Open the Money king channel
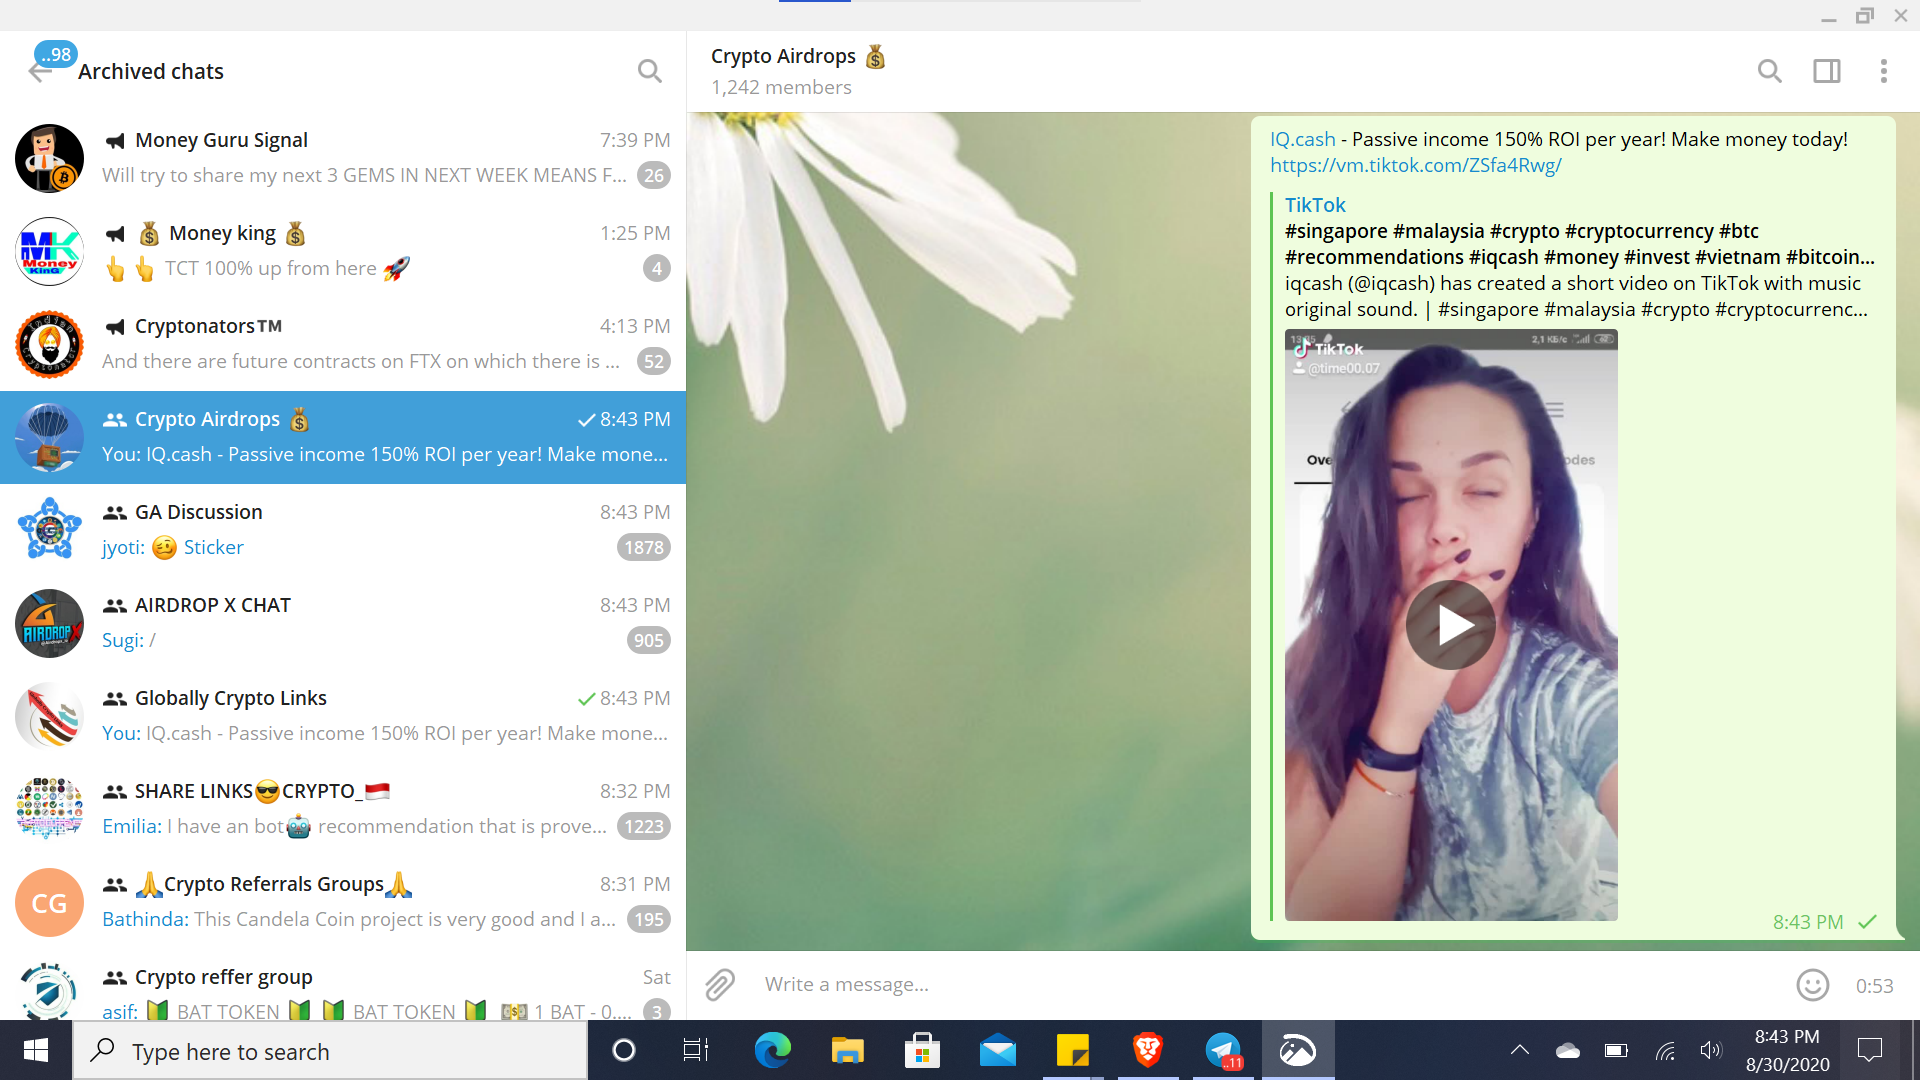1920x1080 pixels. [x=343, y=251]
